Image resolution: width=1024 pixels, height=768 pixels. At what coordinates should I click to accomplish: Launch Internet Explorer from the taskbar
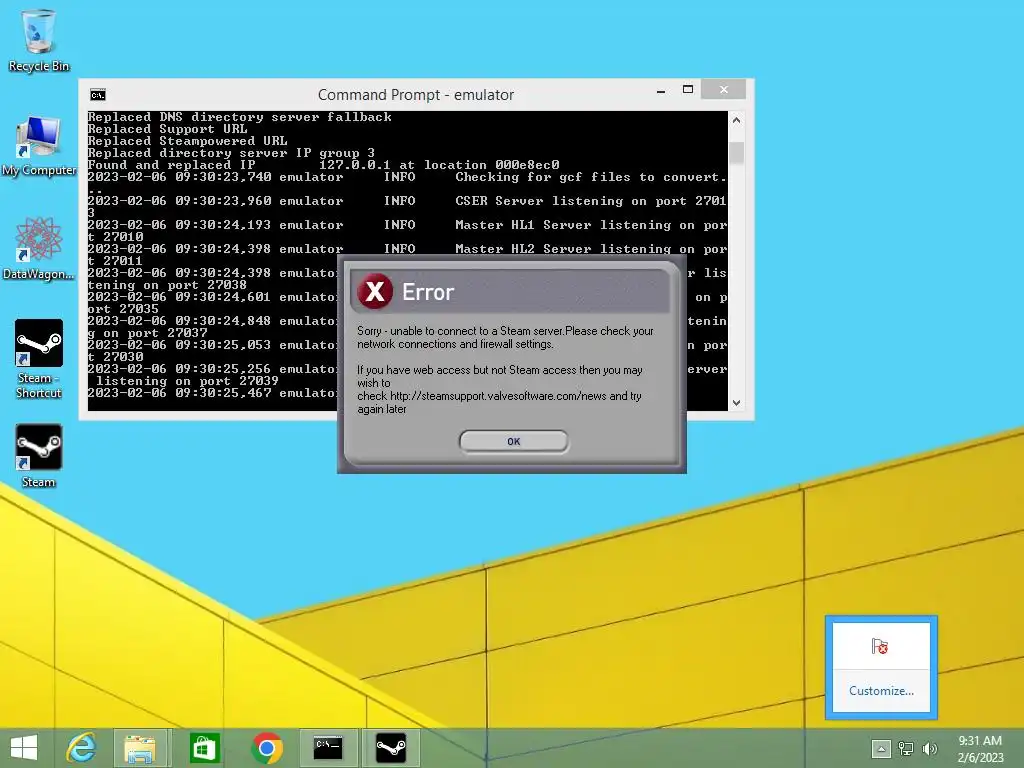81,748
